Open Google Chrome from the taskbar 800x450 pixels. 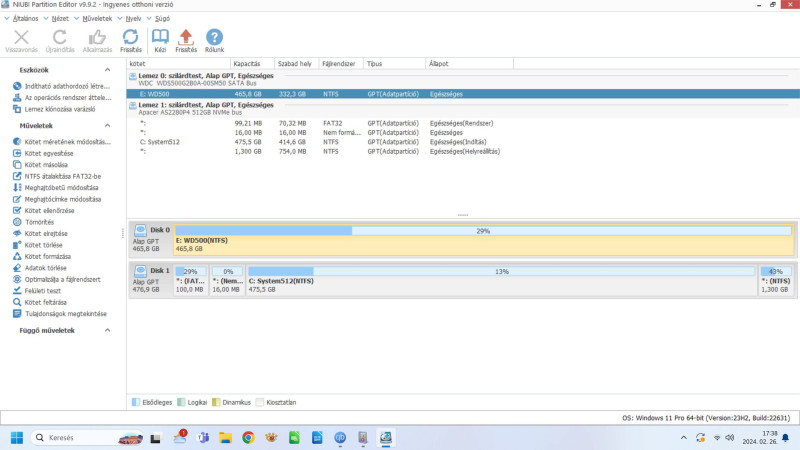(248, 438)
